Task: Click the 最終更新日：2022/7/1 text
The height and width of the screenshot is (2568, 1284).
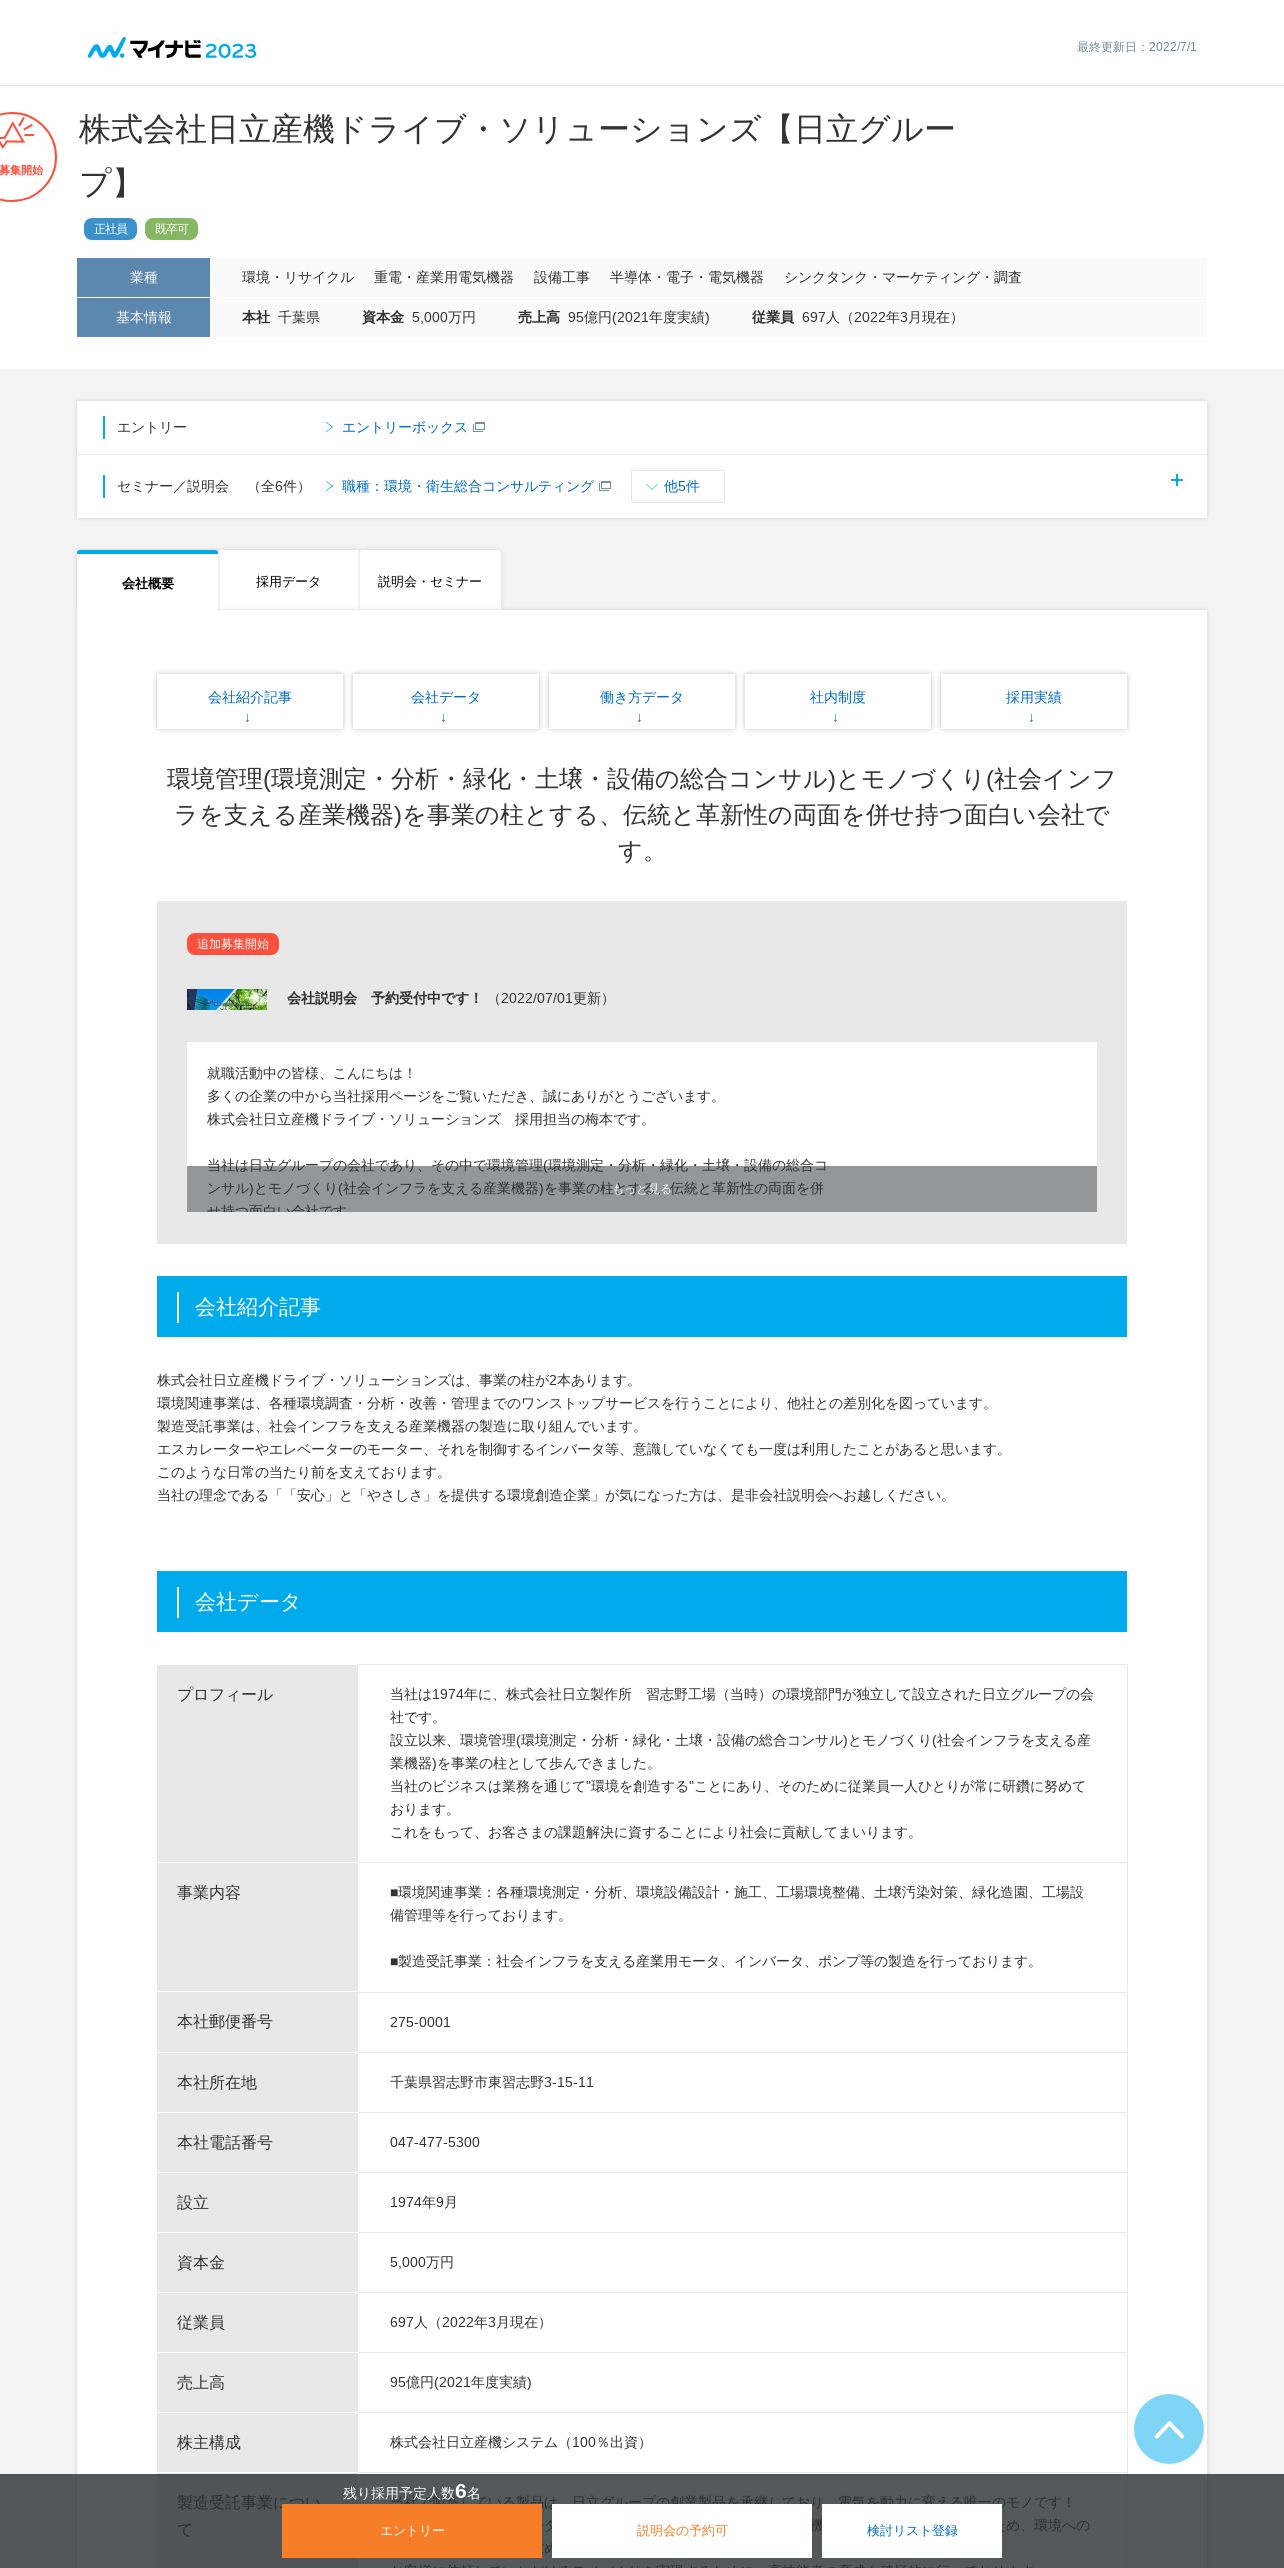Action: click(1136, 47)
